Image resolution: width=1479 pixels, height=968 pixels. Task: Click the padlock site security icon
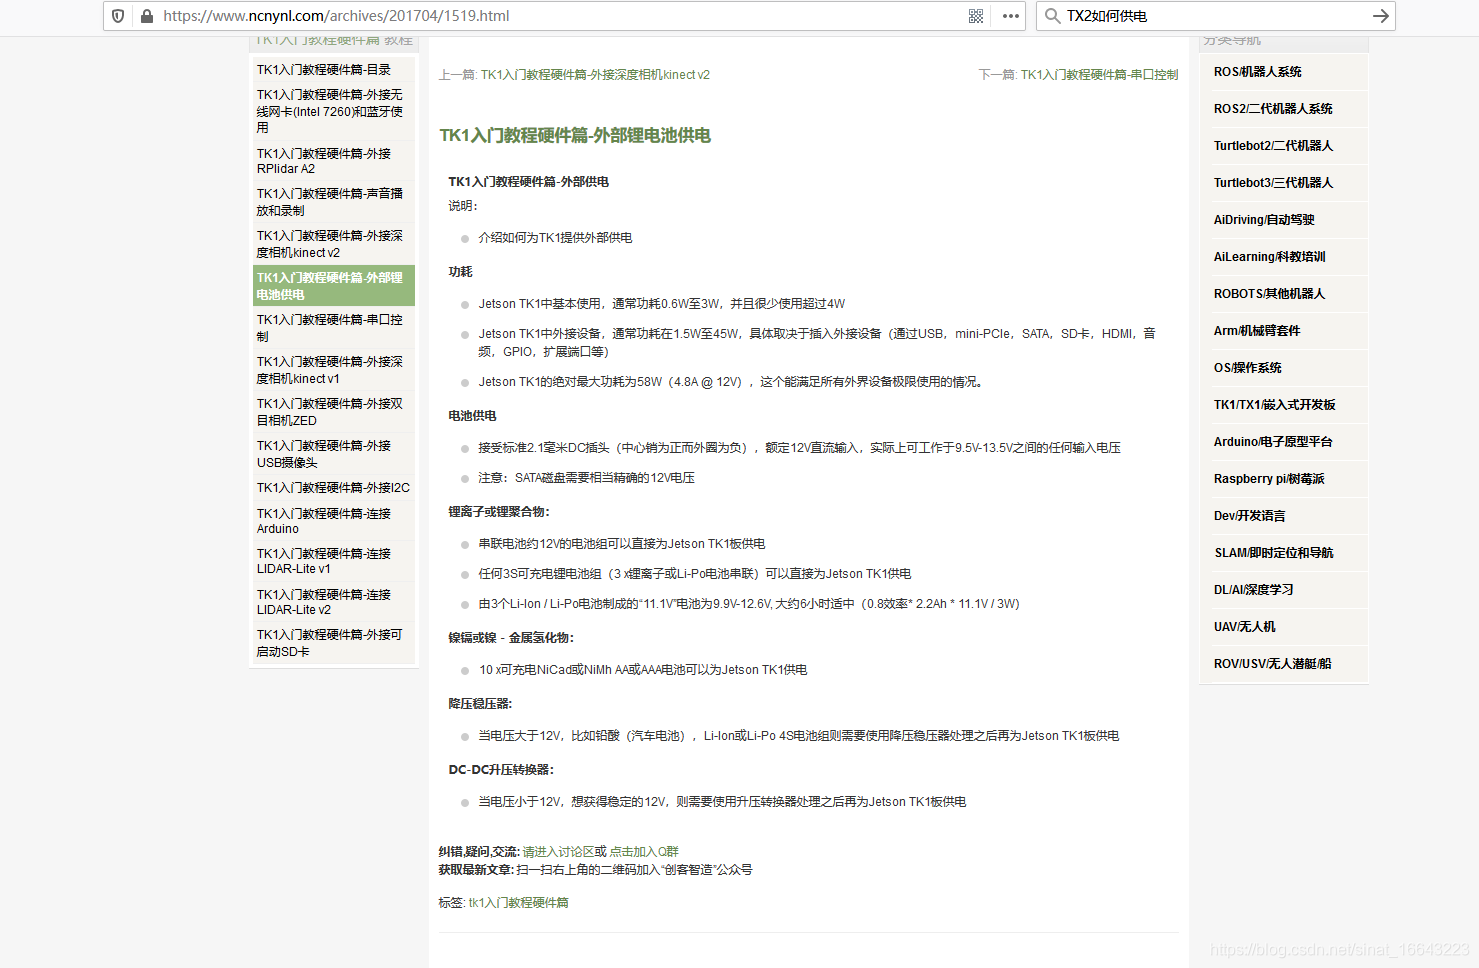coord(147,16)
